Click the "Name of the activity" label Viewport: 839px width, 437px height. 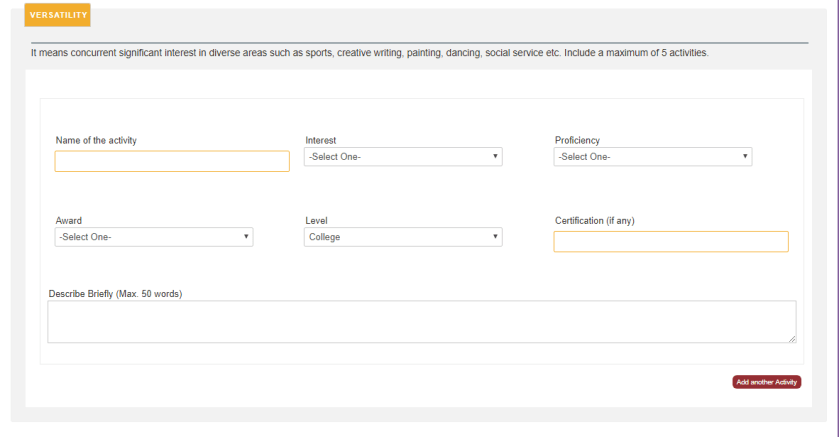pyautogui.click(x=96, y=141)
